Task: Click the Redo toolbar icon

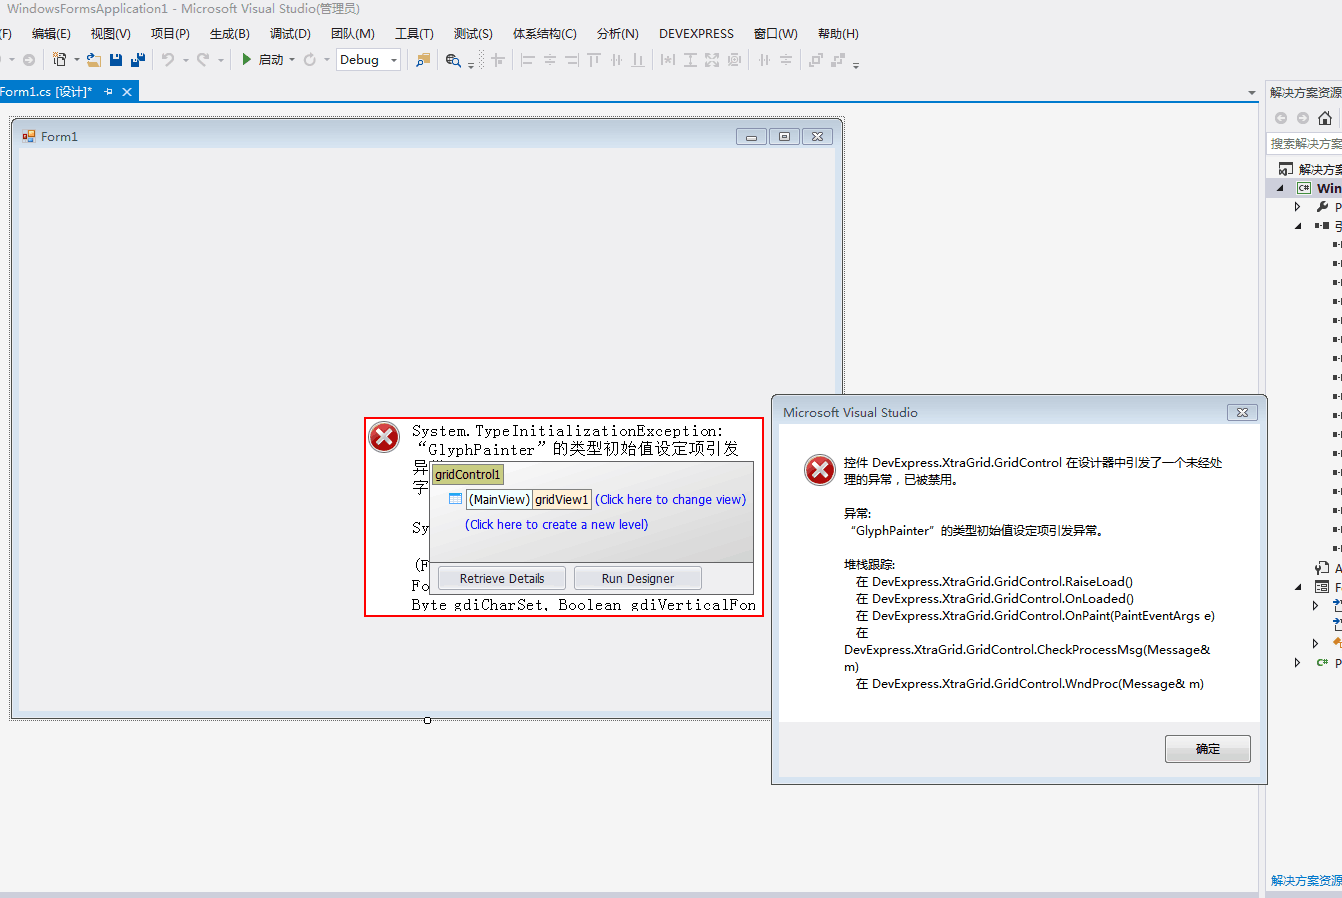Action: point(203,60)
